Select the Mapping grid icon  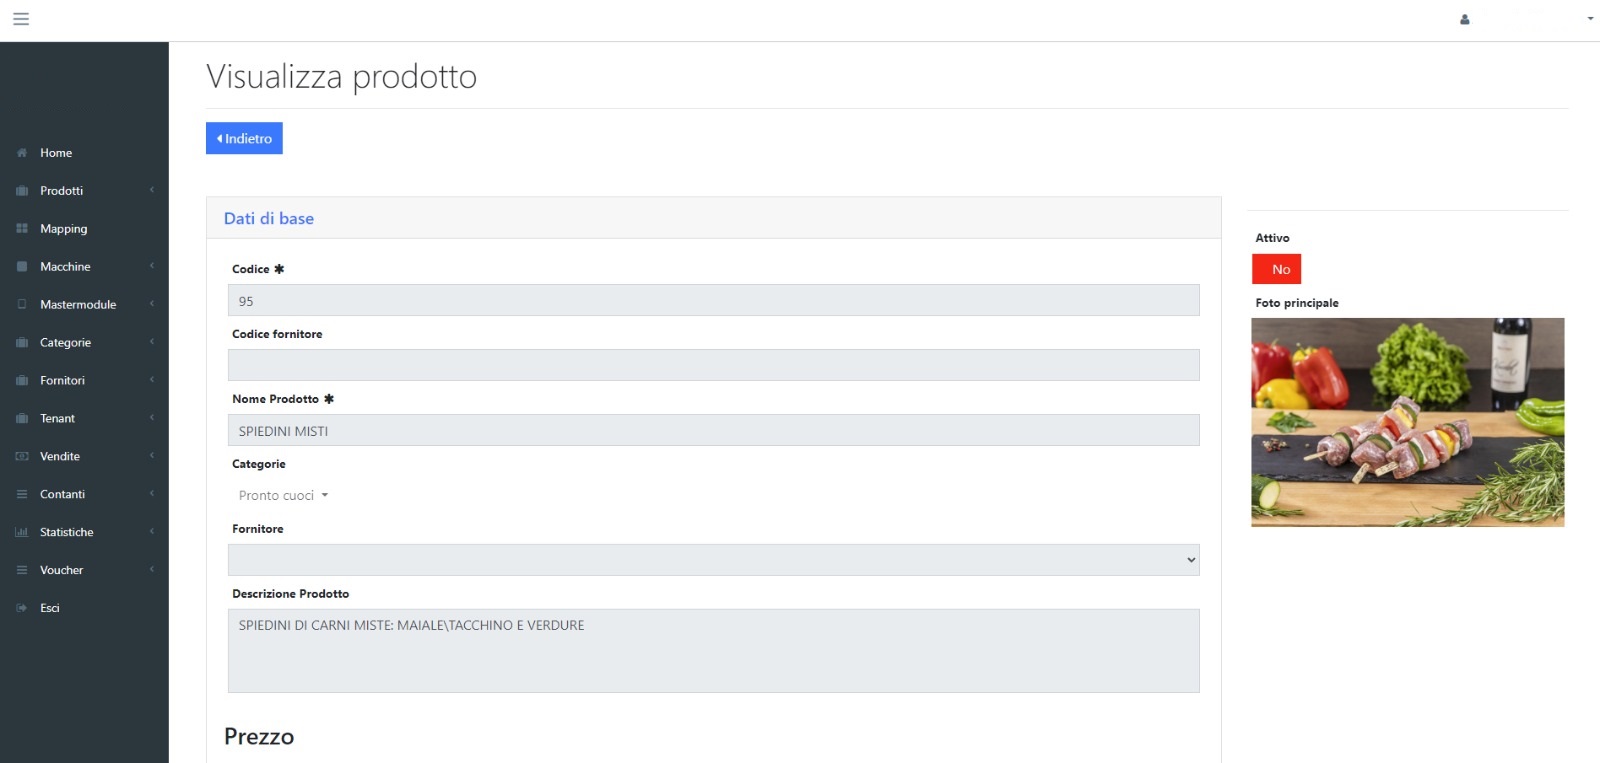coord(22,229)
